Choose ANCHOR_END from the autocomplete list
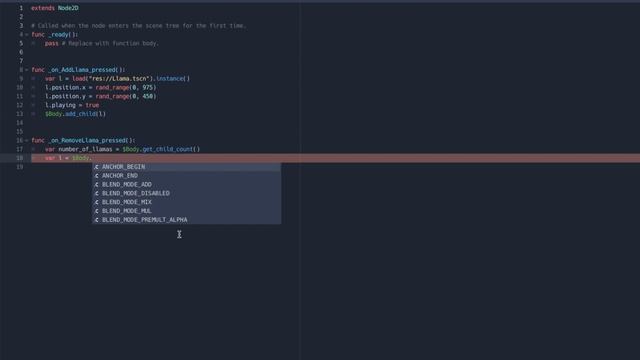 tap(187, 176)
